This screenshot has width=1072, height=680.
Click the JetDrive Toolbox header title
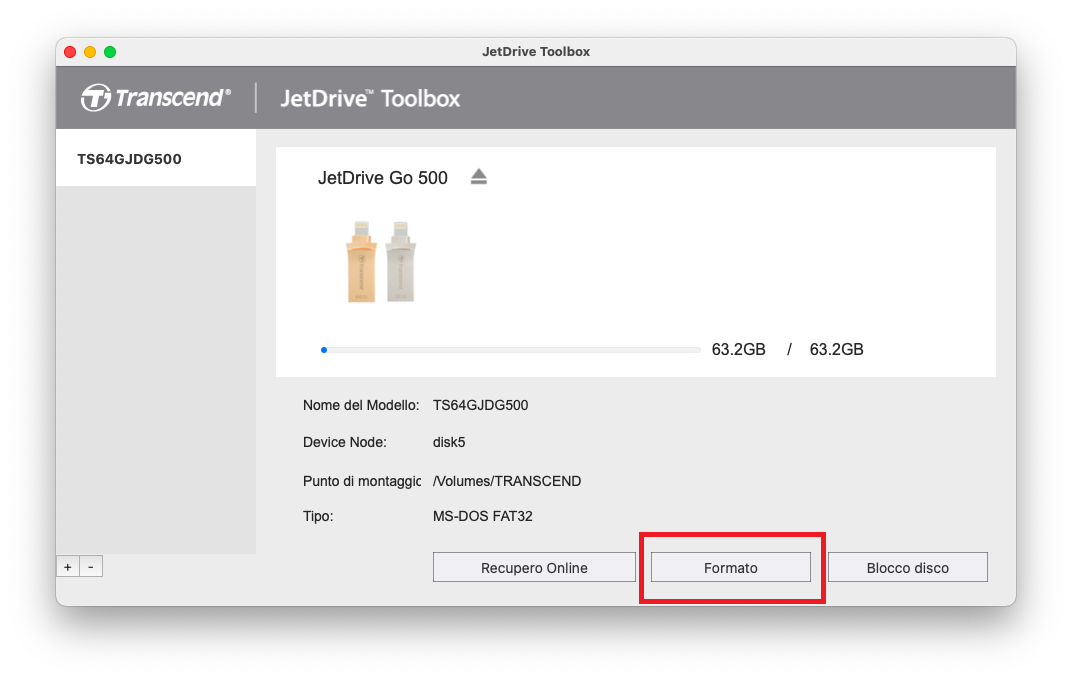pos(371,98)
